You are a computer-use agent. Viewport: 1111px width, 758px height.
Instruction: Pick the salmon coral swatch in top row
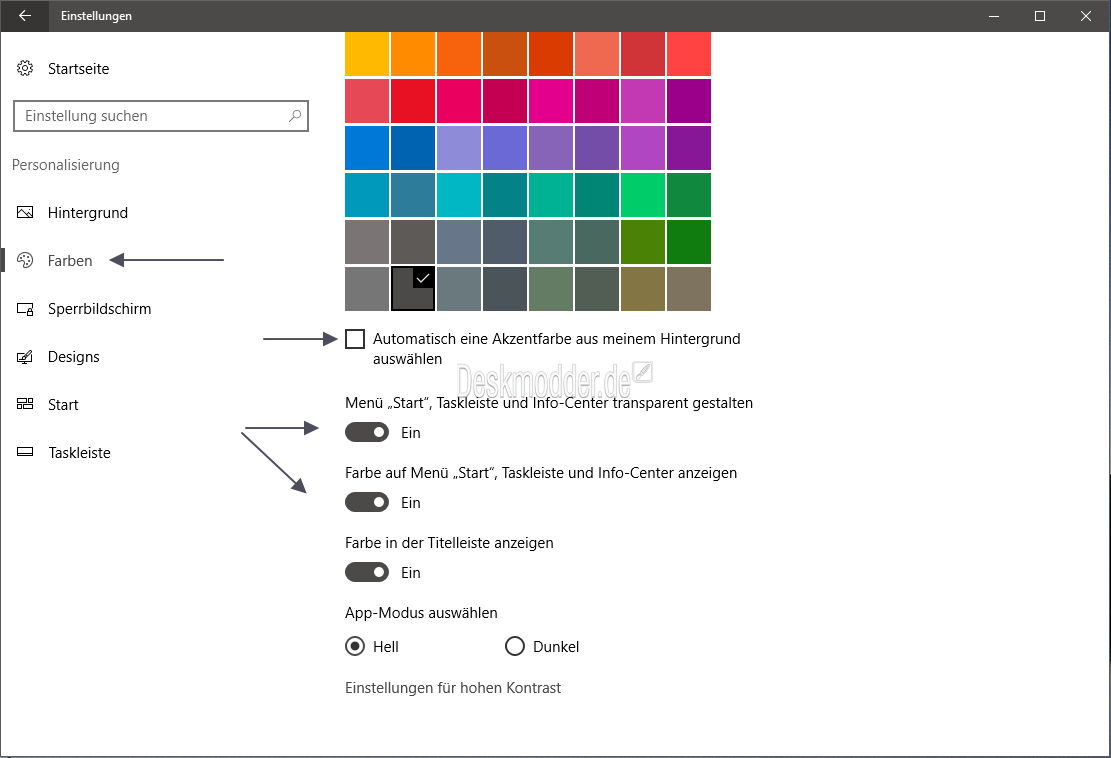point(597,54)
